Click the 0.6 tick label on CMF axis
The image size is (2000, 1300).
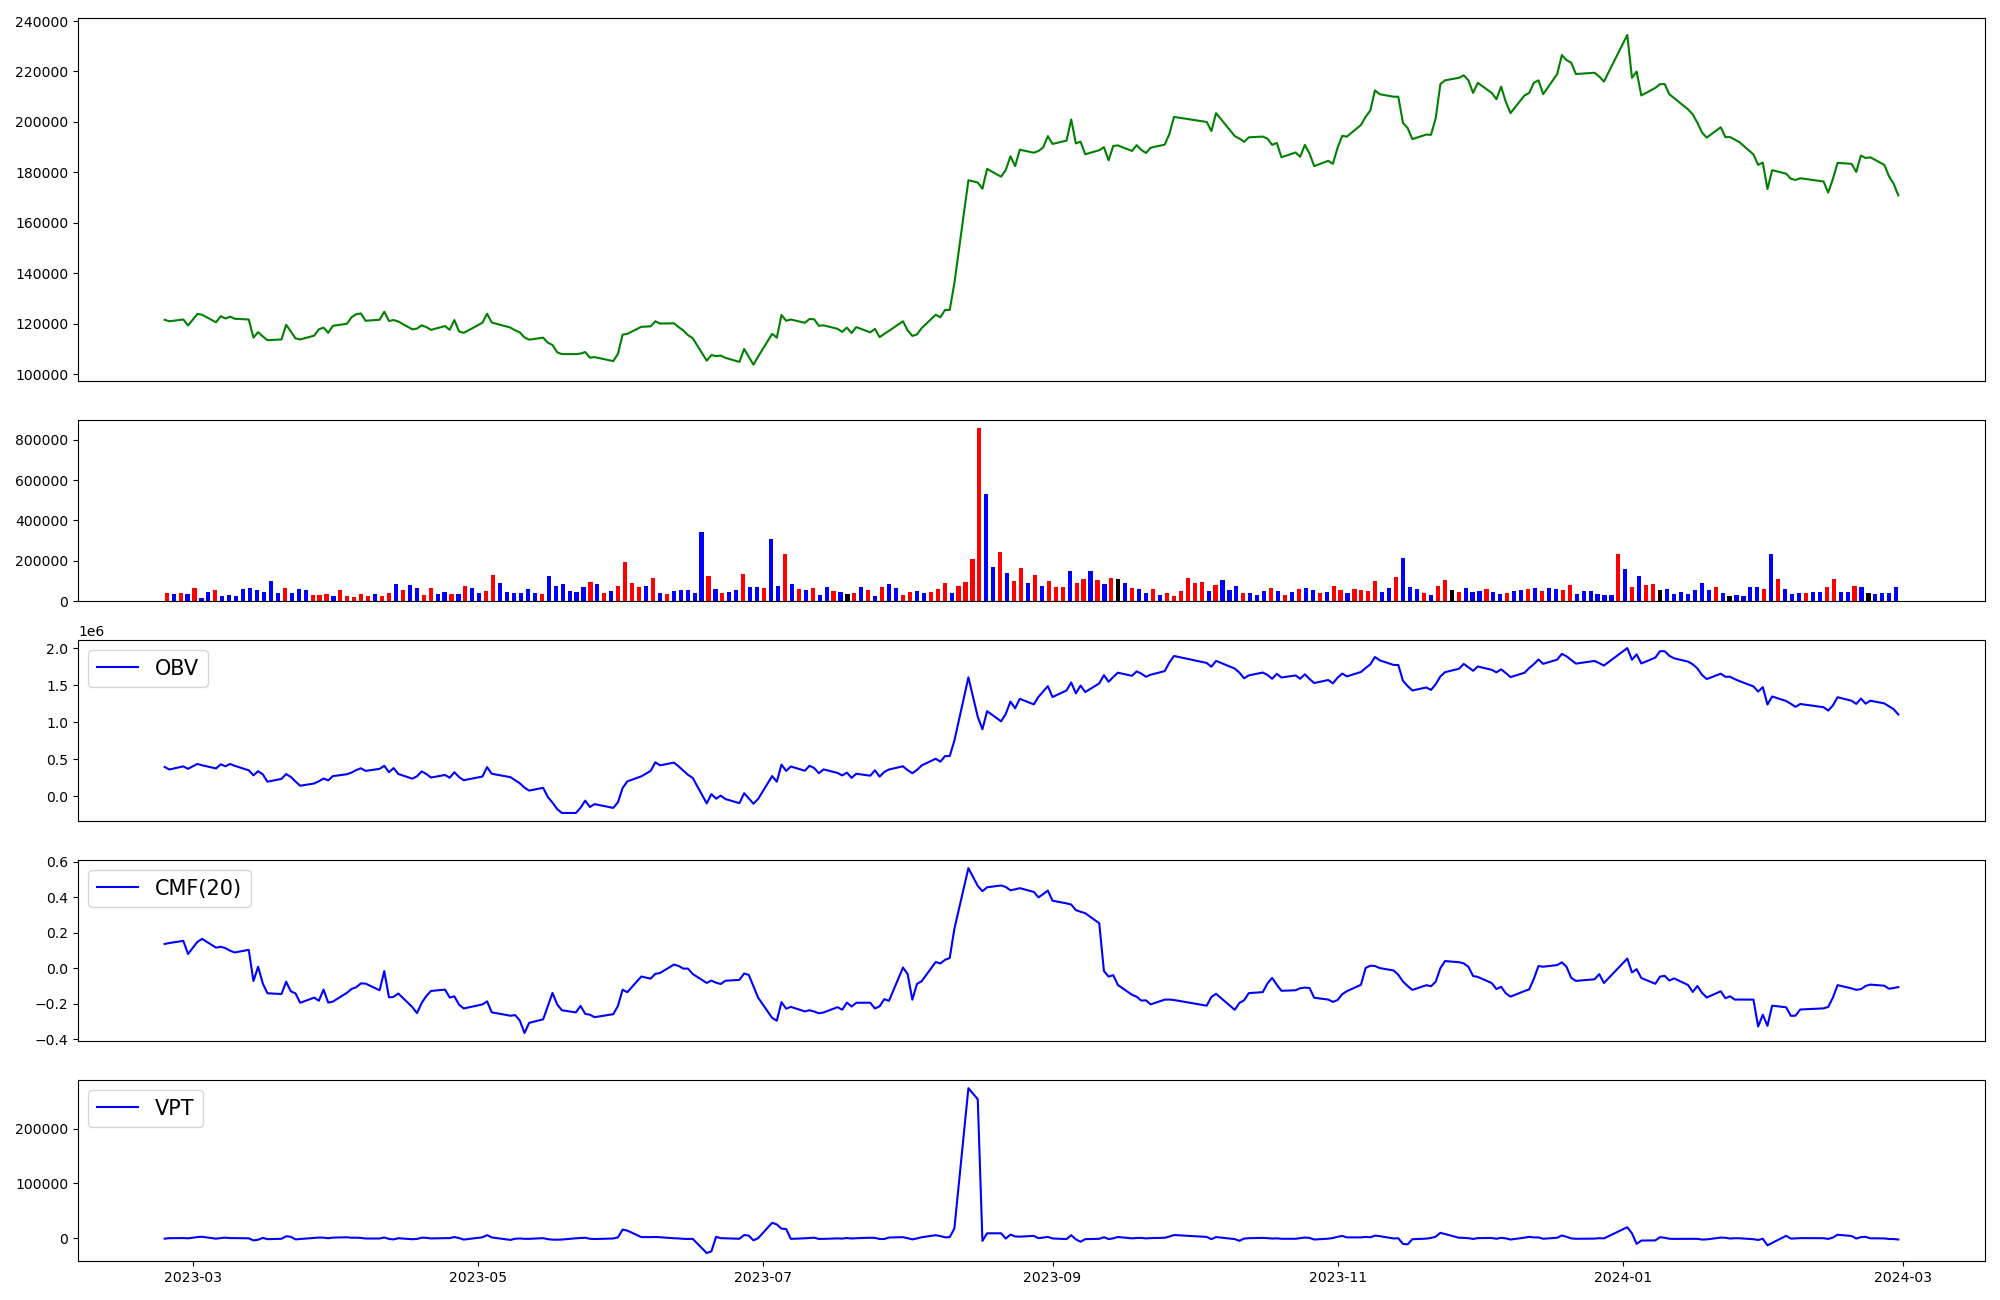click(x=57, y=862)
